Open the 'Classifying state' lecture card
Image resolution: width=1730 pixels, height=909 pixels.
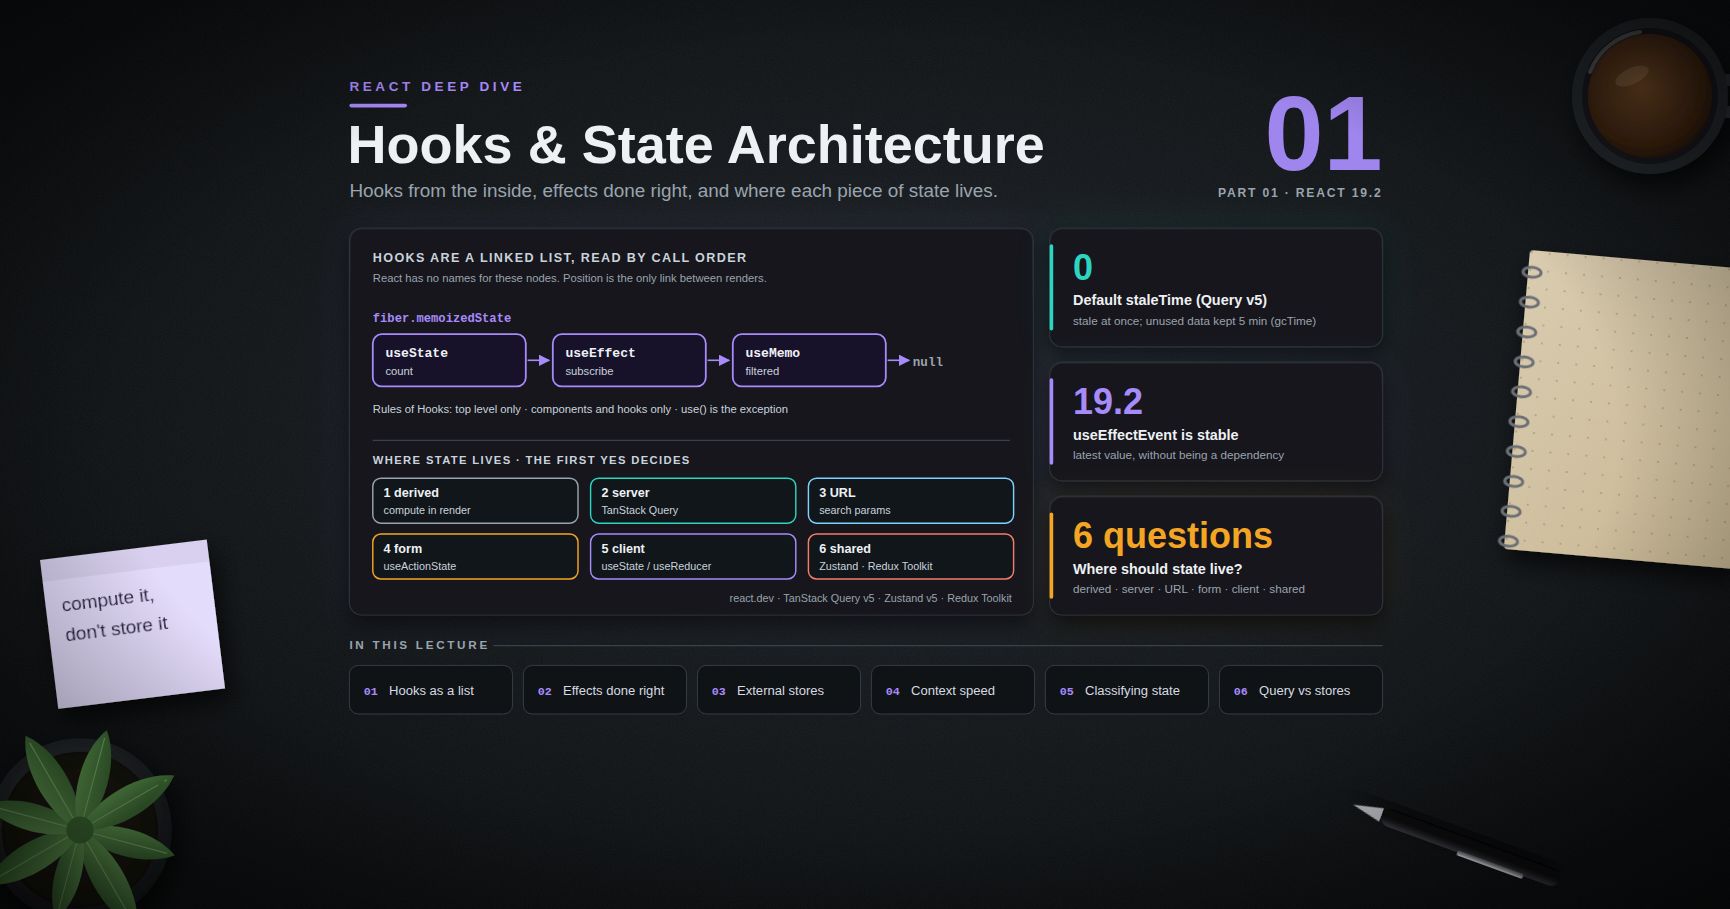click(x=1127, y=690)
